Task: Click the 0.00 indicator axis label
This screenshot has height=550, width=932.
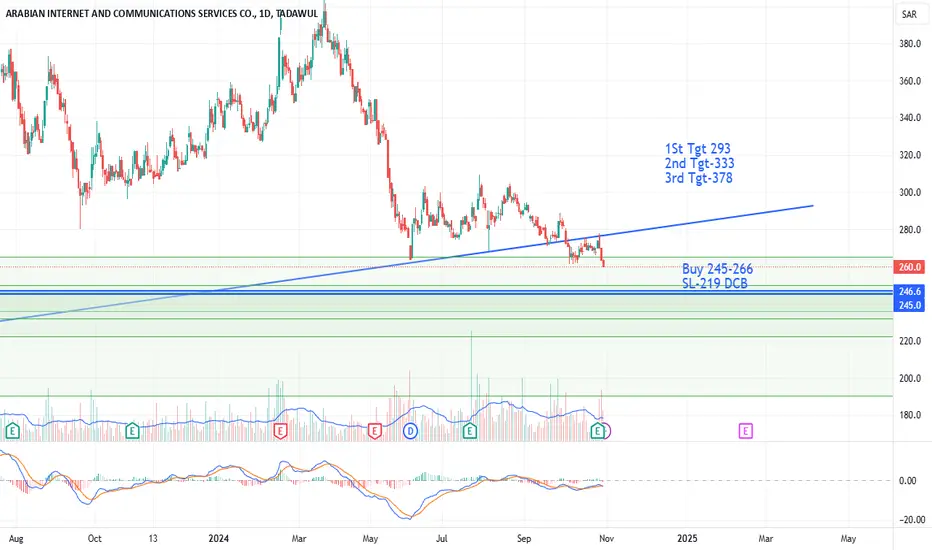Action: pos(908,480)
